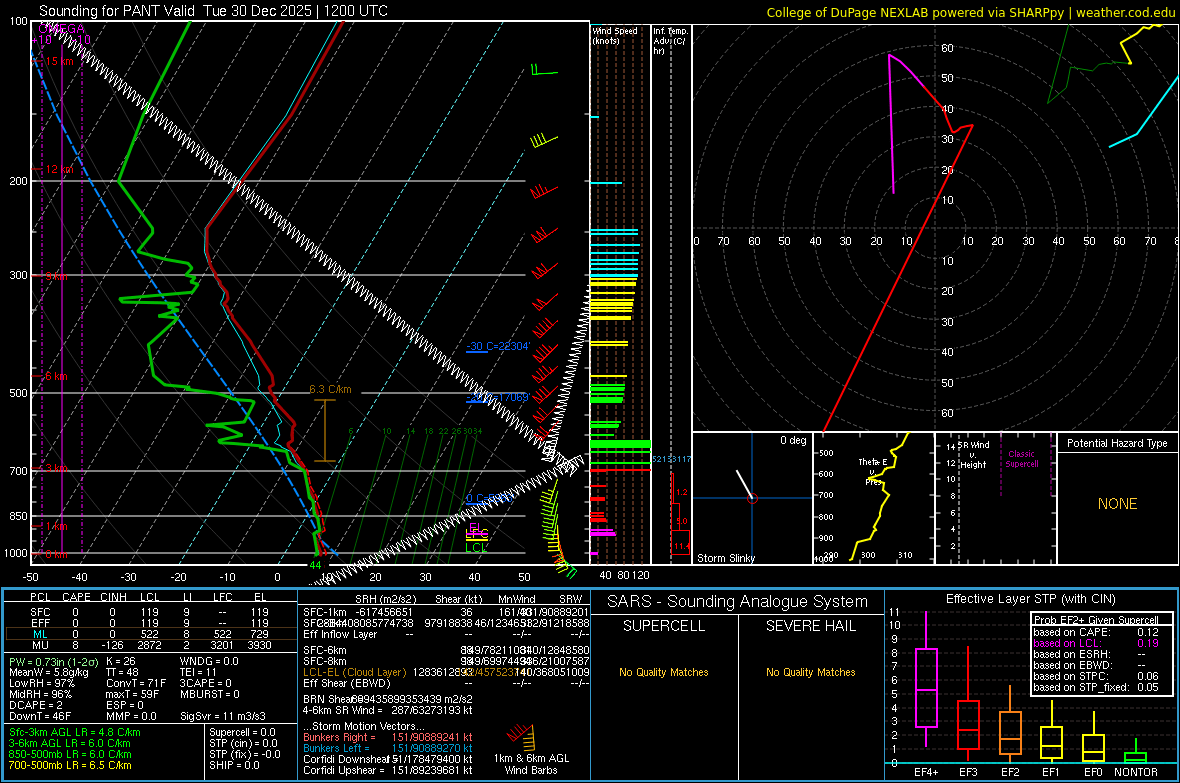Click the Supercell = 0.0 parameter
The image size is (1180, 783).
tap(242, 732)
